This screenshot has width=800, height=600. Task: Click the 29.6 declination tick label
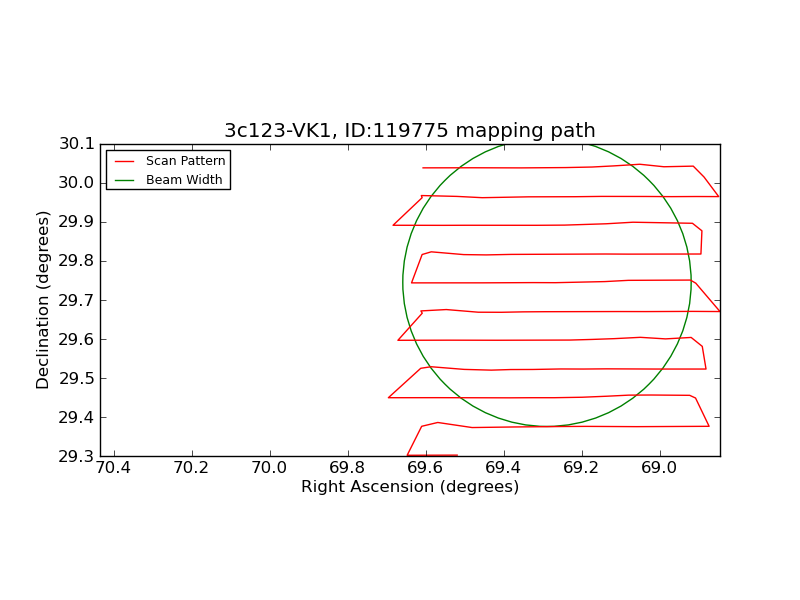pyautogui.click(x=77, y=339)
